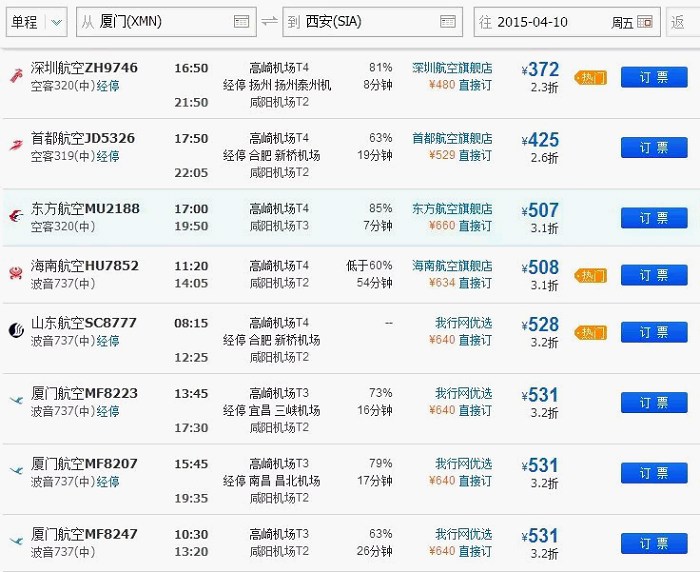
Task: Click stopover text 经停 南昌 昌北机场
Action: click(271, 481)
